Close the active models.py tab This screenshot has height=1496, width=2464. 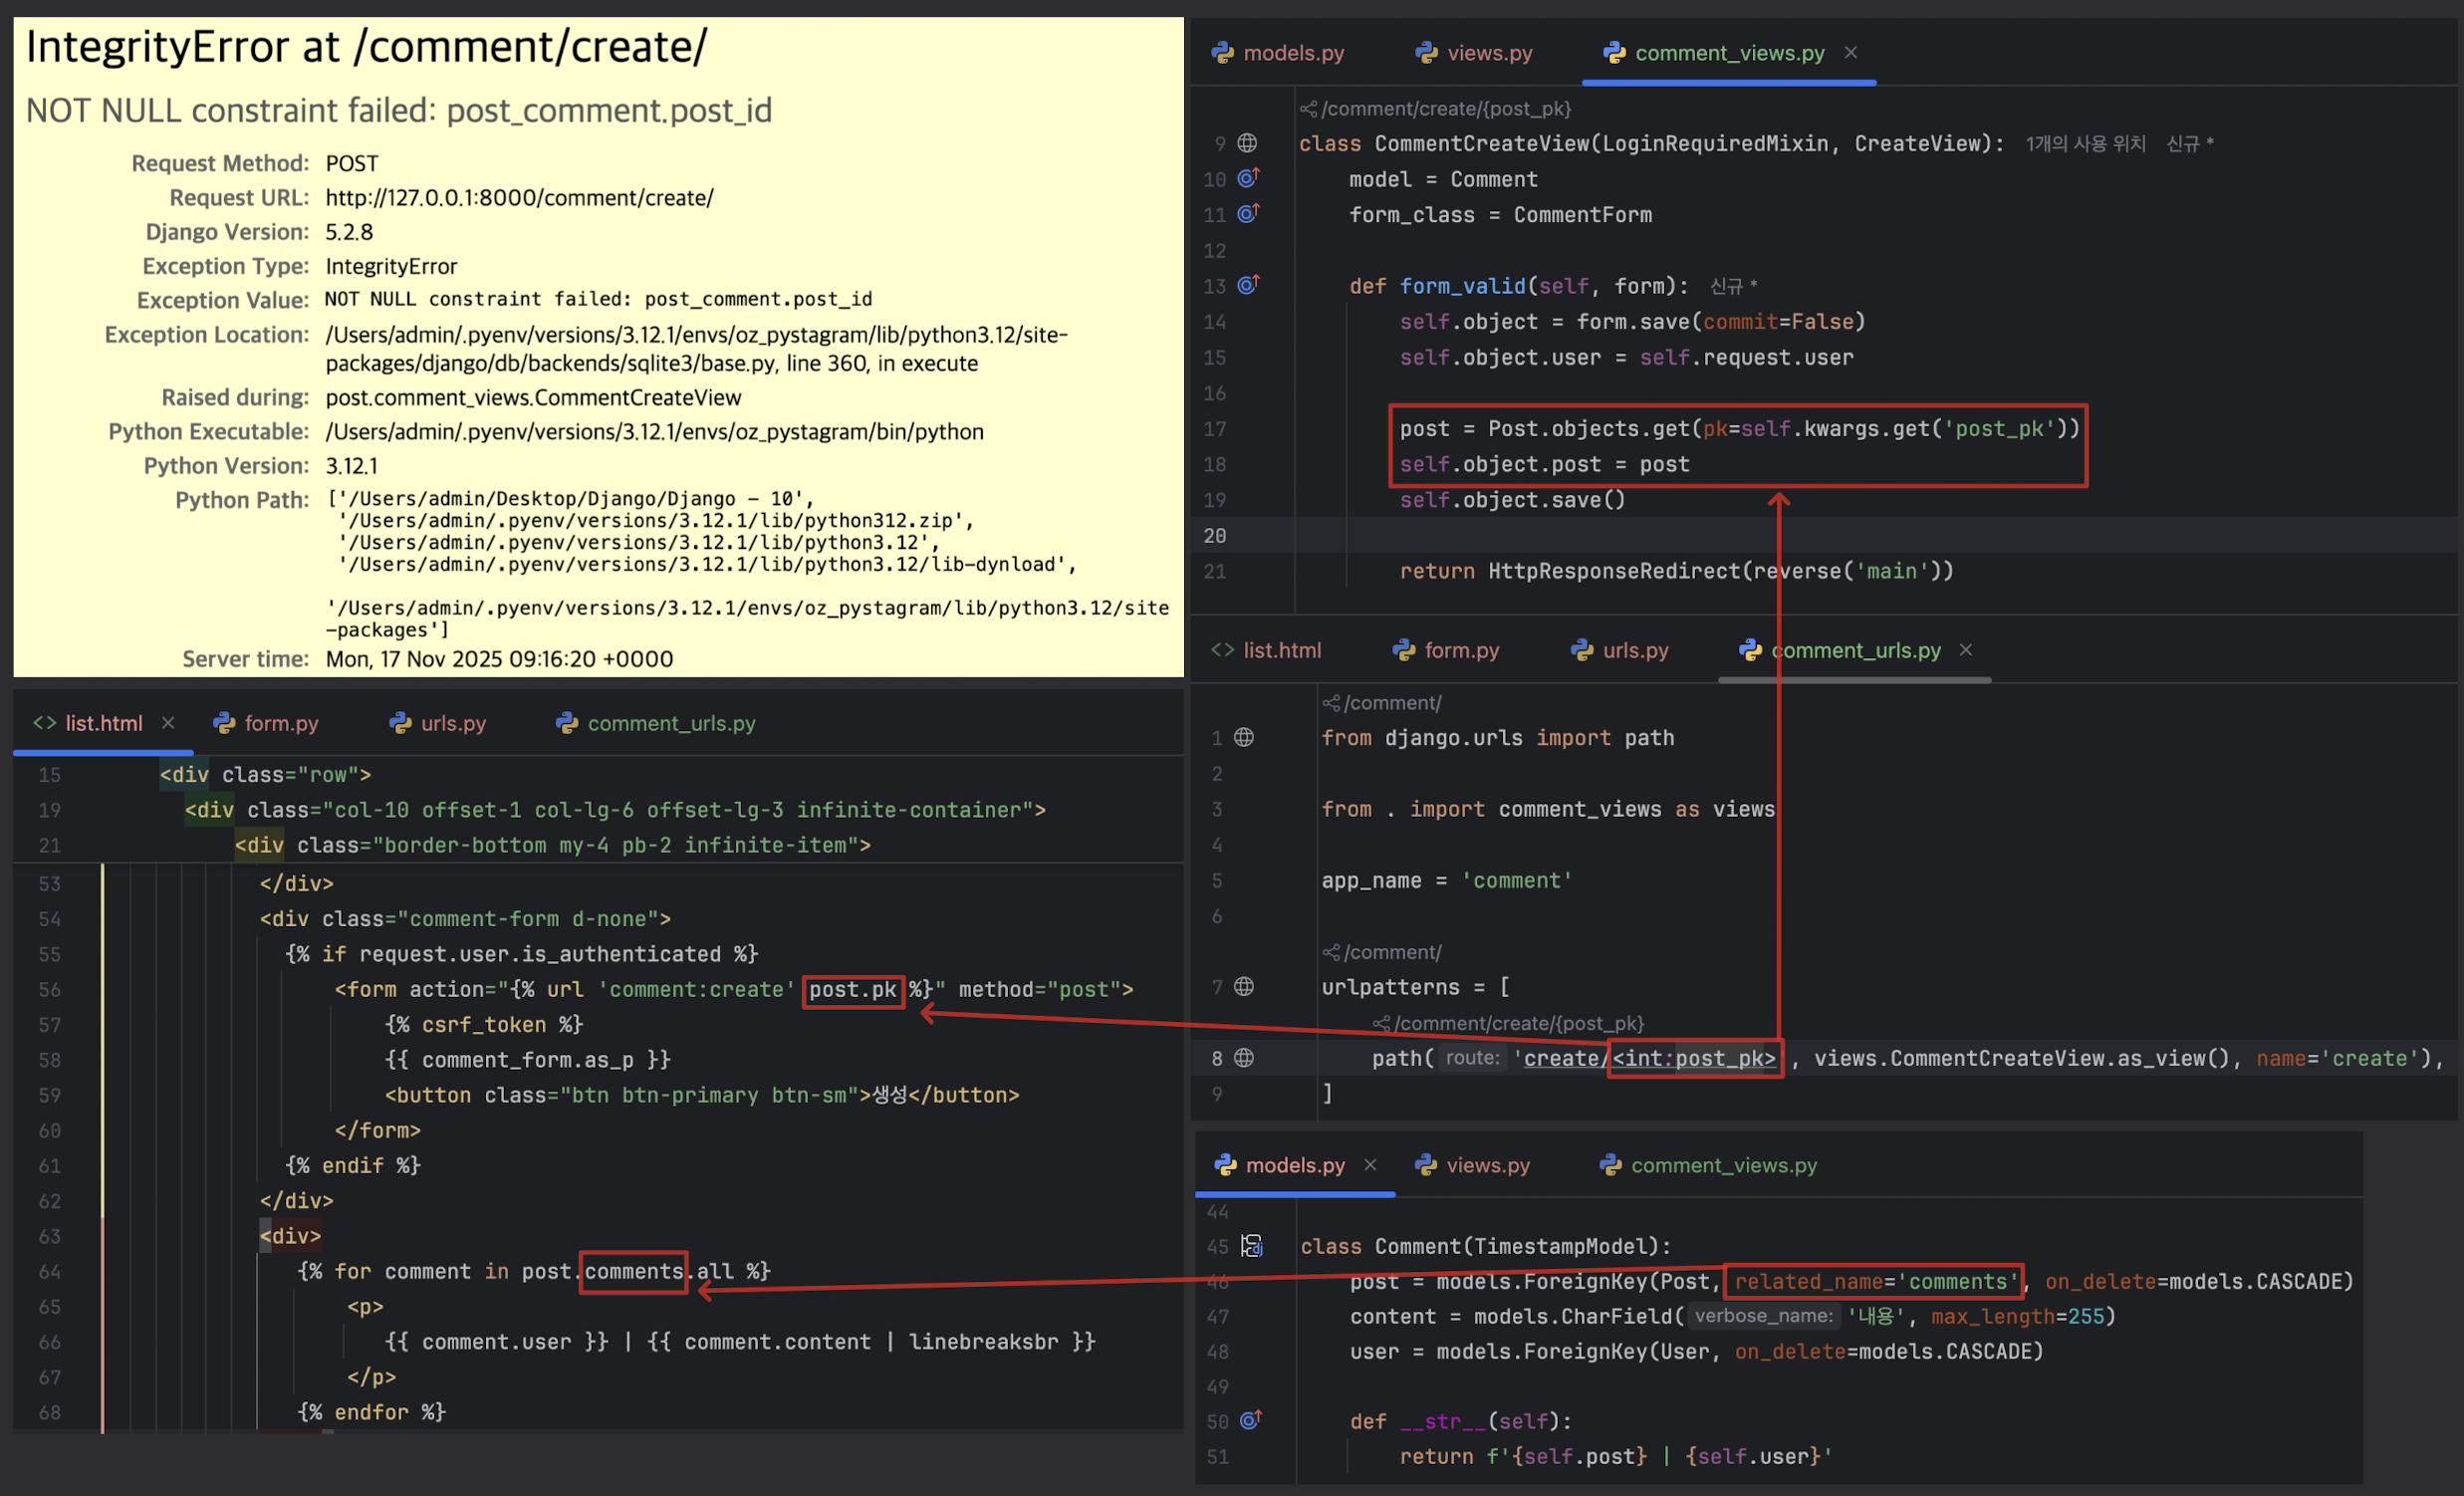(x=1370, y=1165)
